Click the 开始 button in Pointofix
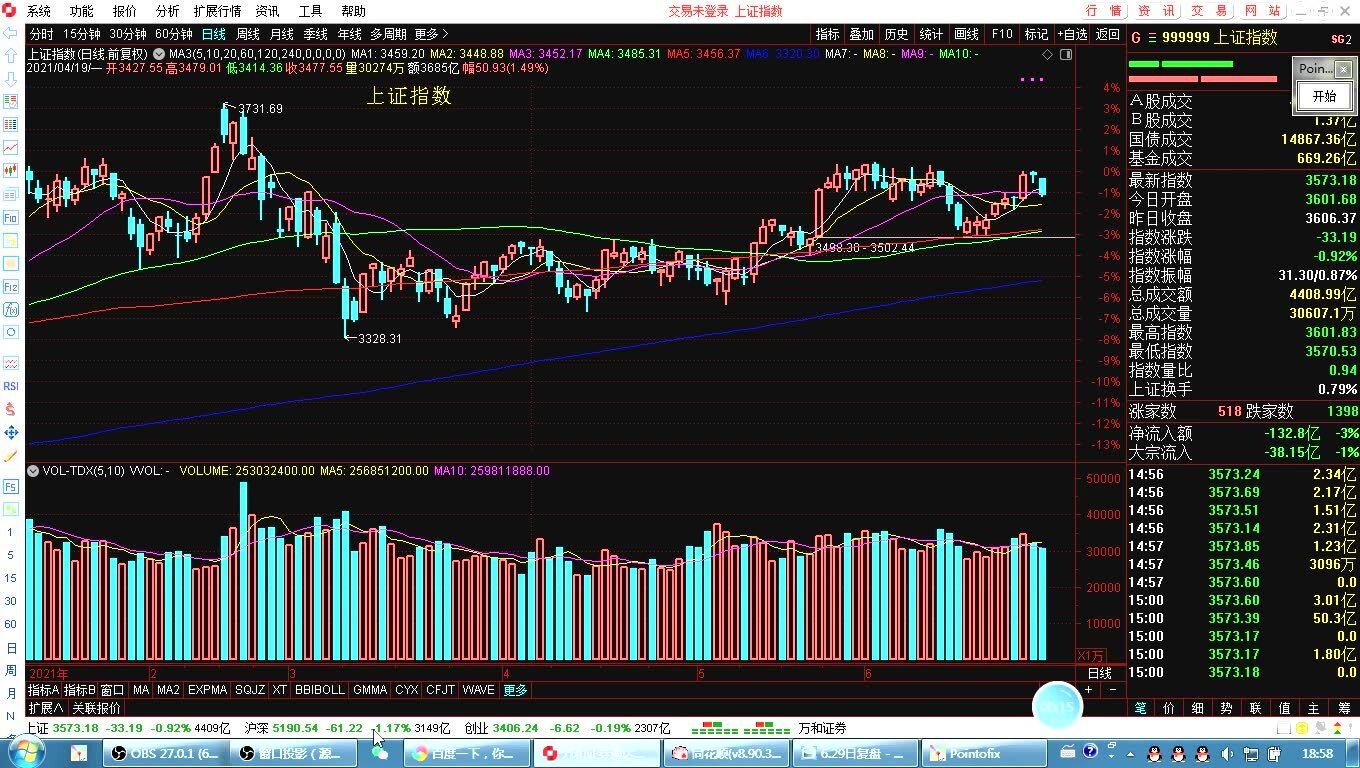 [1323, 96]
